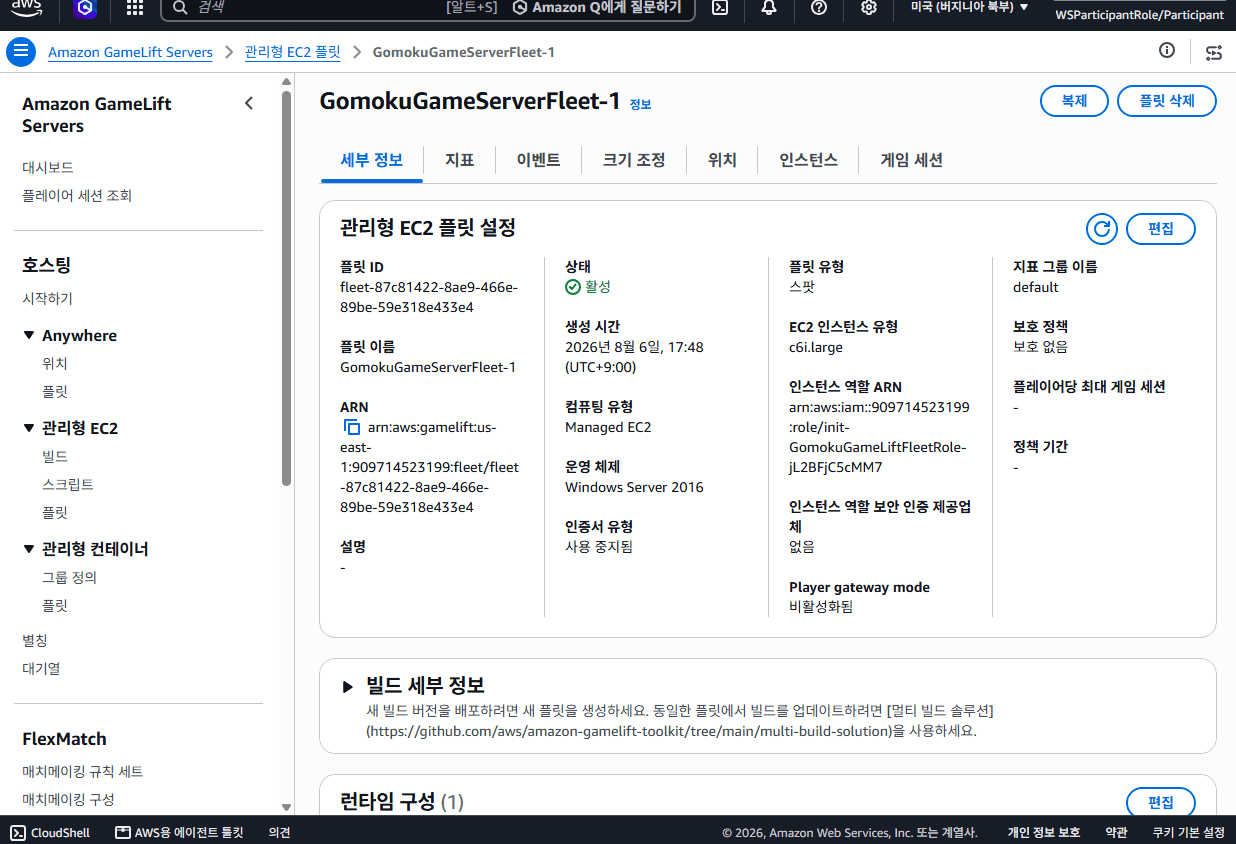Open page preferences icon beside info icon
This screenshot has width=1236, height=844.
pos(1214,52)
